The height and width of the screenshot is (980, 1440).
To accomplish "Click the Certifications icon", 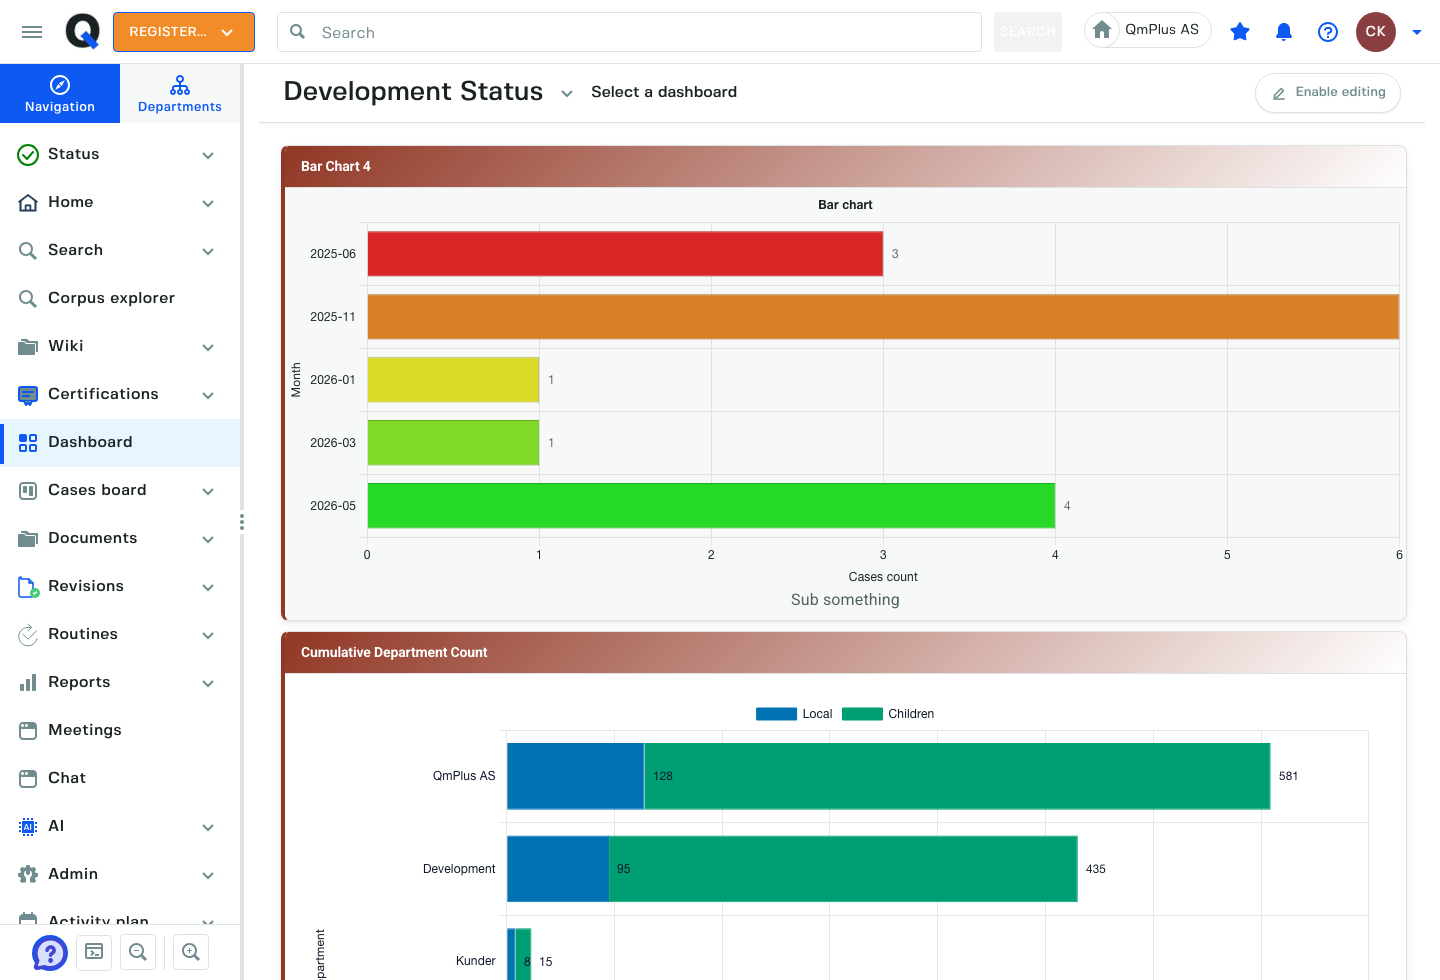I will 28,394.
